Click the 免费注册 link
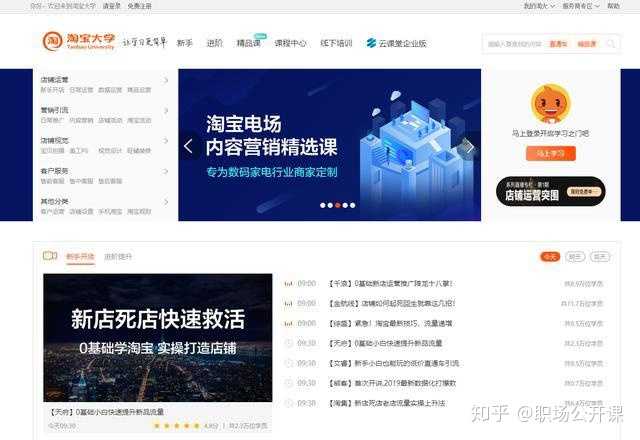Viewport: 640px width, 440px height. (x=139, y=6)
